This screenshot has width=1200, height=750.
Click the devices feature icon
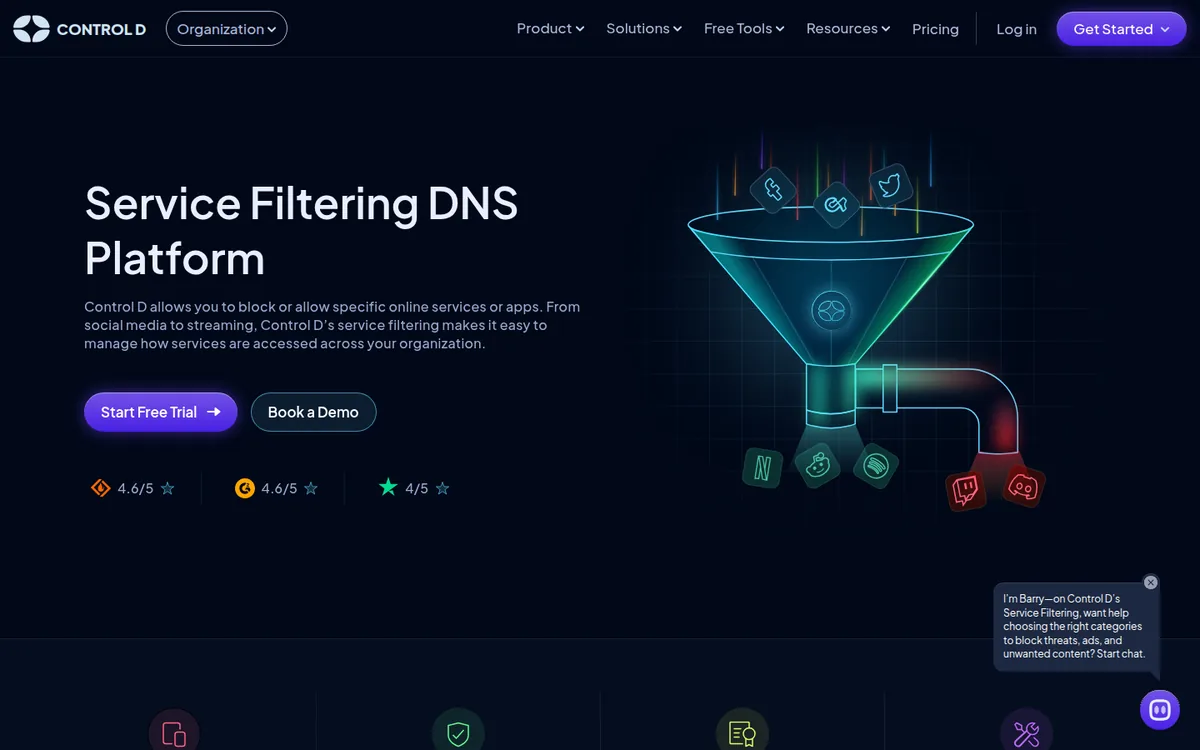point(174,733)
